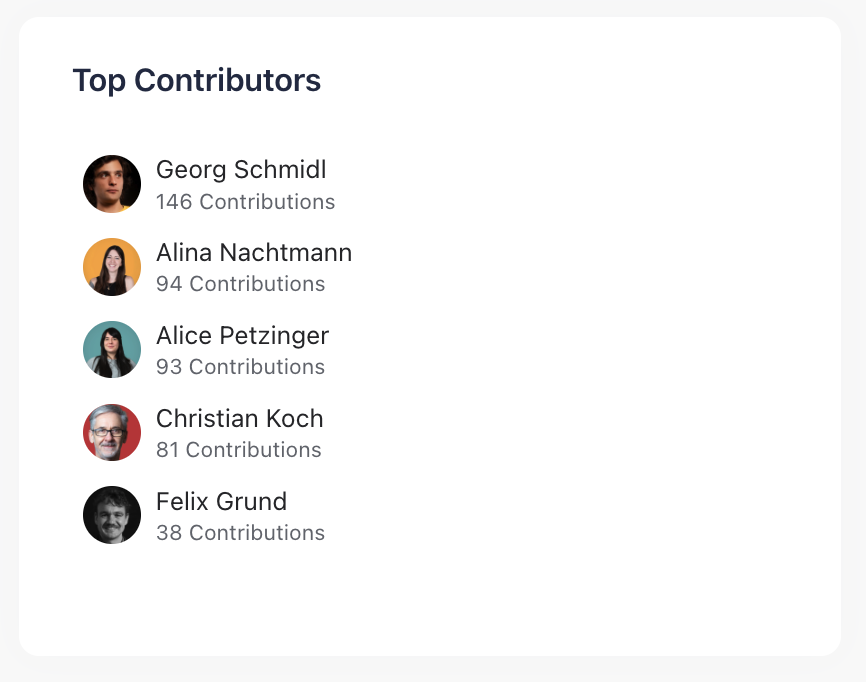The image size is (866, 682).
Task: Open Alice Petzinger's contributor profile
Action: tap(241, 336)
